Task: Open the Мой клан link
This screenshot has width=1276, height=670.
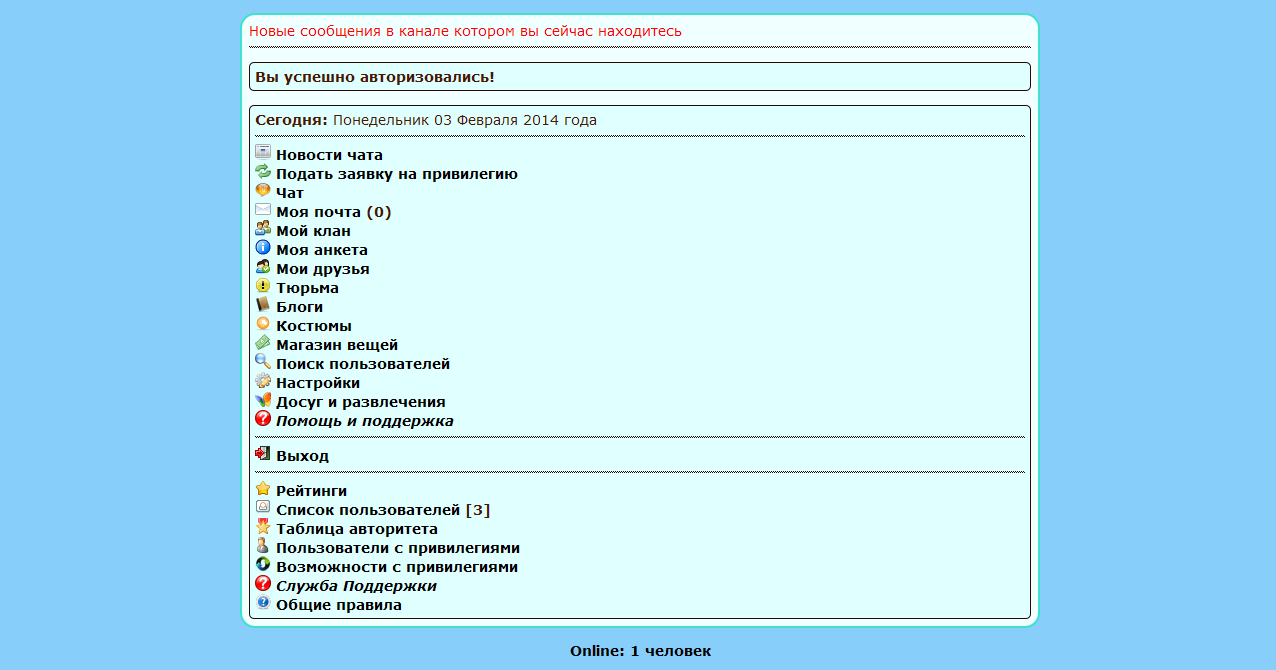Action: coord(313,231)
